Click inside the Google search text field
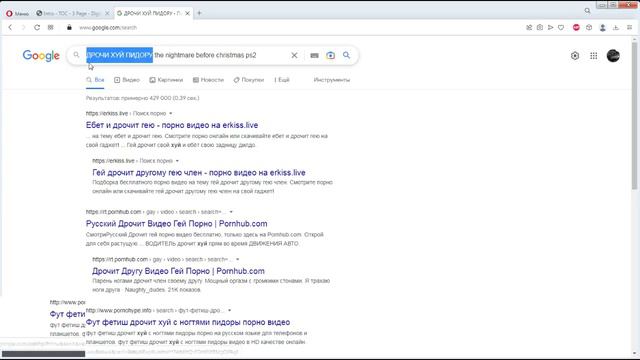640x360 pixels. 186,55
